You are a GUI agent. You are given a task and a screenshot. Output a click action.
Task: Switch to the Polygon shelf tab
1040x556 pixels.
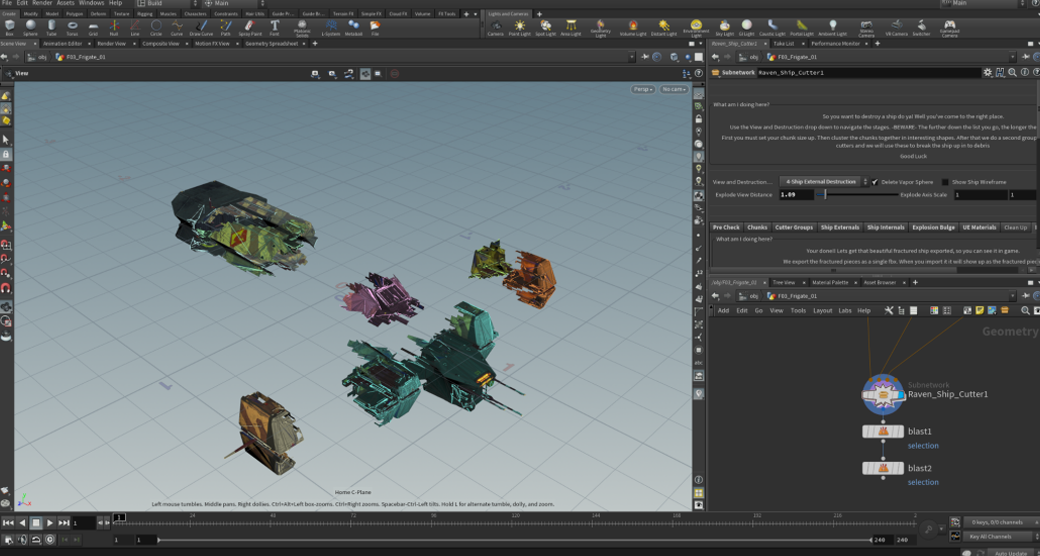(74, 13)
